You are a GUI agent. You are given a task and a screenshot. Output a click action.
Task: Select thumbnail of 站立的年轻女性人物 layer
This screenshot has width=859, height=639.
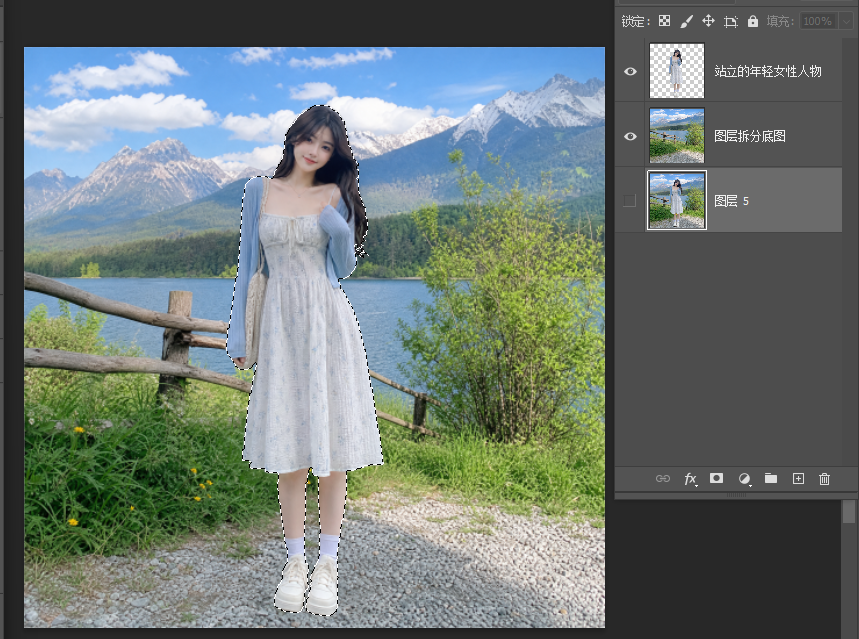point(677,71)
